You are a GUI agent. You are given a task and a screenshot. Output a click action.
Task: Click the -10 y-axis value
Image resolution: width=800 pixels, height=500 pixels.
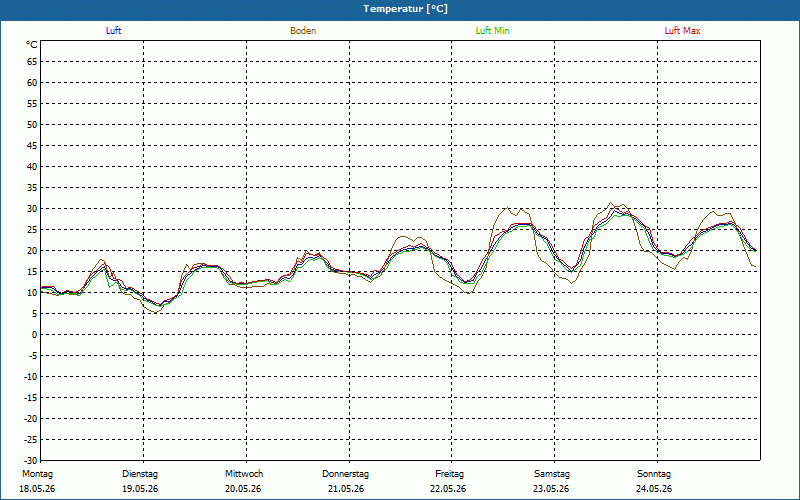[31, 377]
